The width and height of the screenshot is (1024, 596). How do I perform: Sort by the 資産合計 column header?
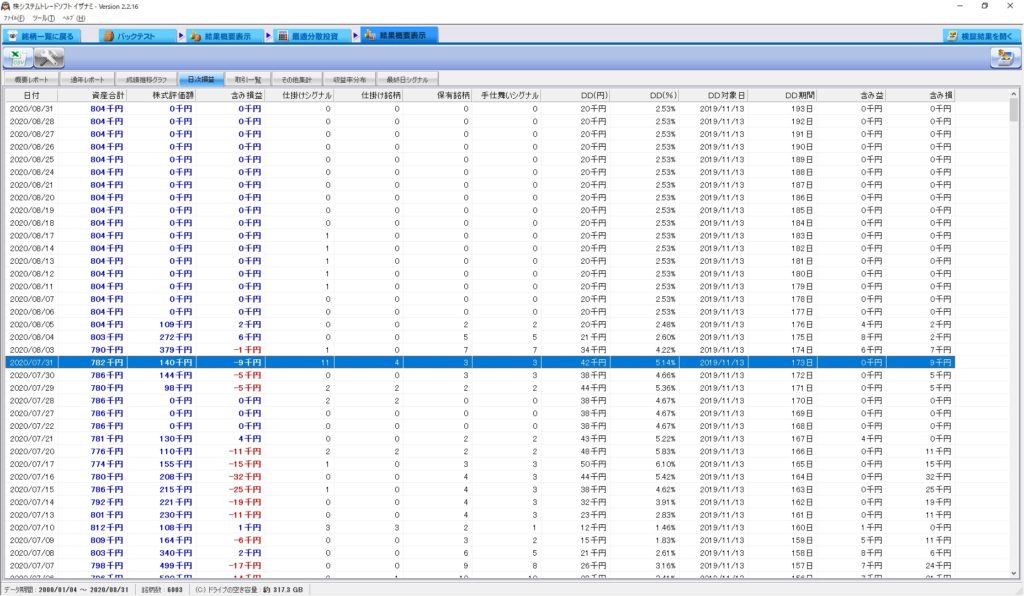[x=107, y=94]
